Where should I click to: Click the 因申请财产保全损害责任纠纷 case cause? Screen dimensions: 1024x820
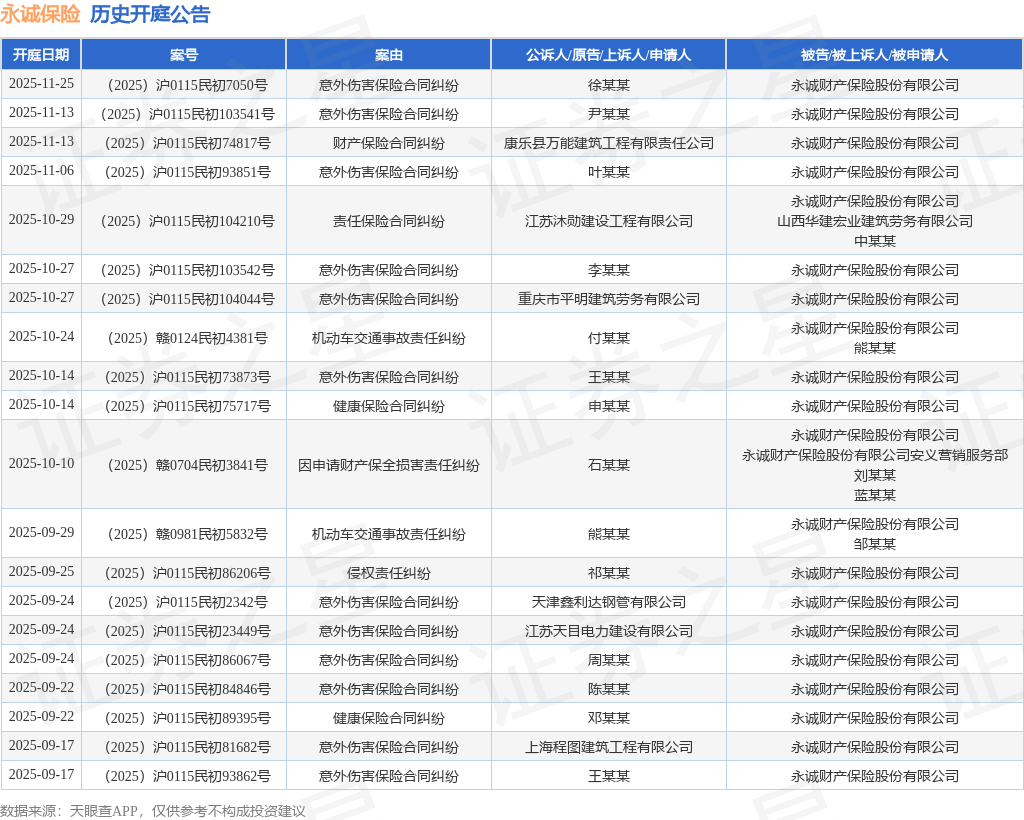click(389, 465)
